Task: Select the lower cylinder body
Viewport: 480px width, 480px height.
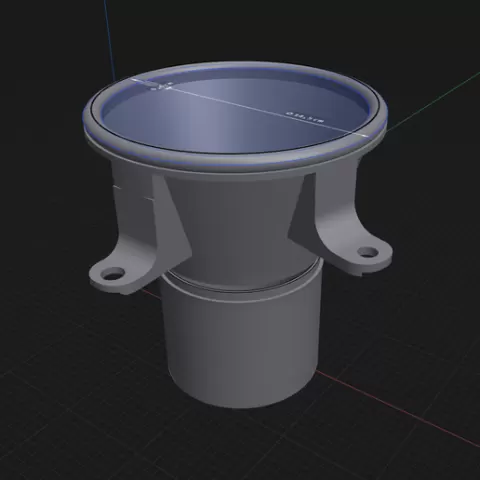Action: 242,343
